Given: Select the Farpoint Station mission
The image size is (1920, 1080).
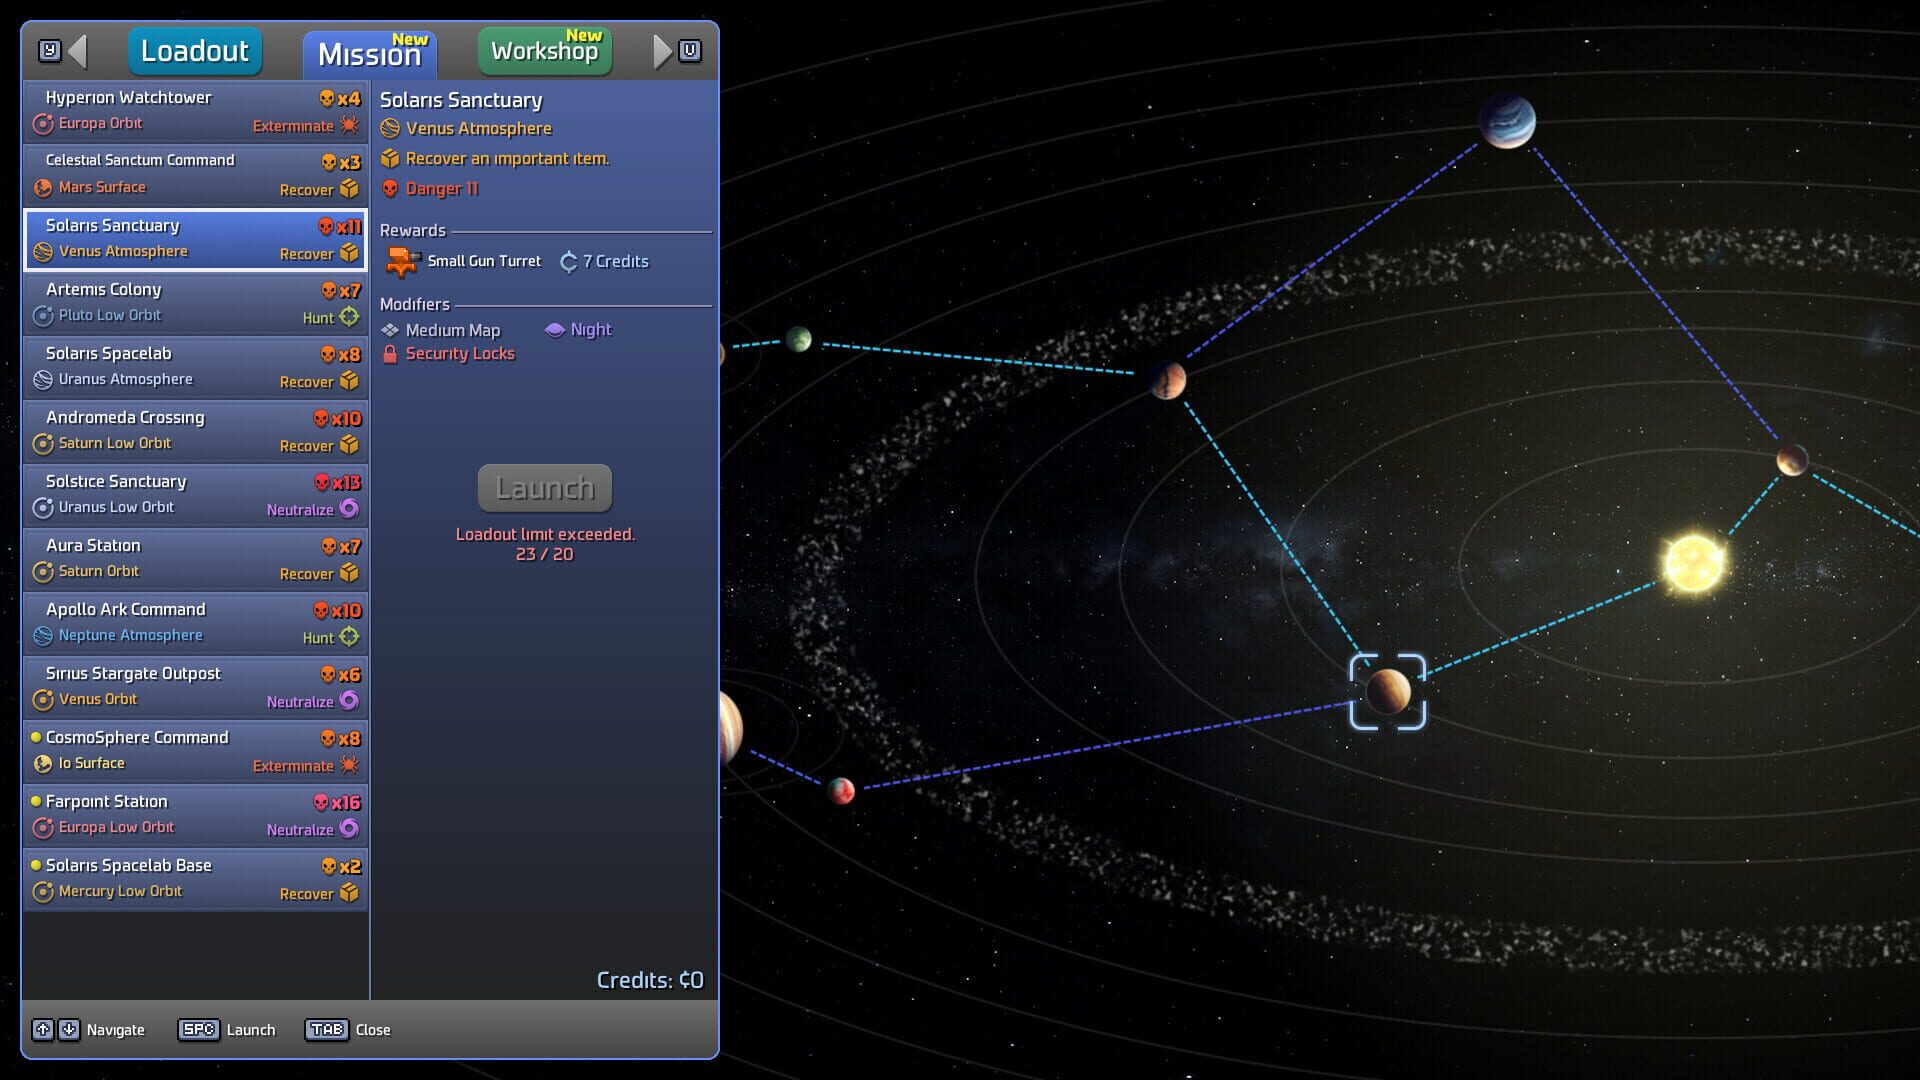Looking at the screenshot, I should point(195,814).
